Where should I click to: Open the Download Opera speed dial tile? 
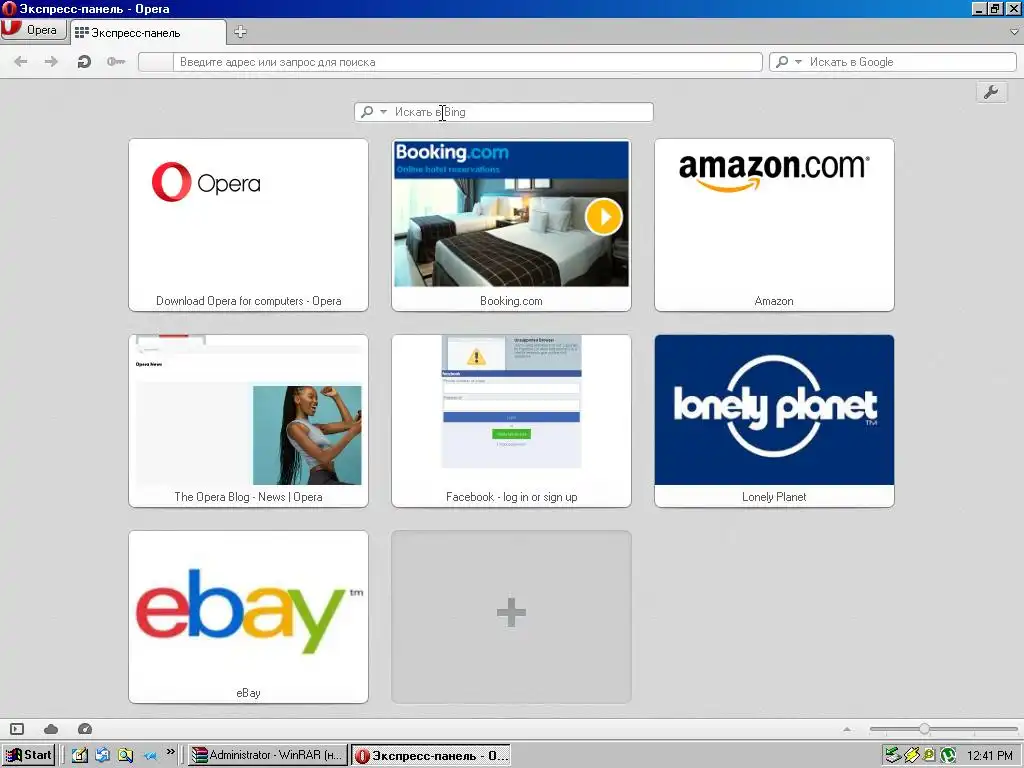tap(248, 225)
